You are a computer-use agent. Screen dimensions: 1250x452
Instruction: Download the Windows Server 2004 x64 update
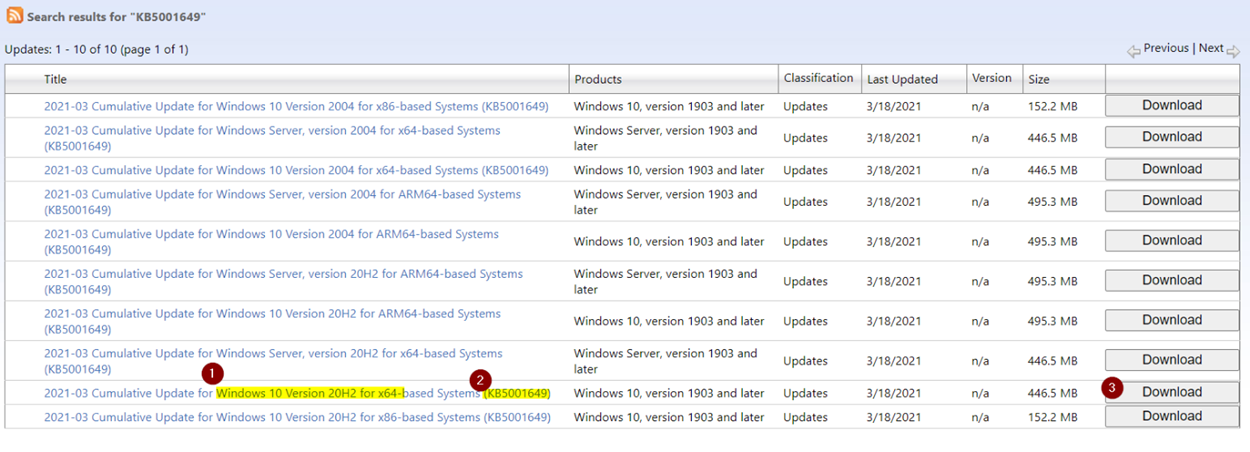(x=1172, y=137)
